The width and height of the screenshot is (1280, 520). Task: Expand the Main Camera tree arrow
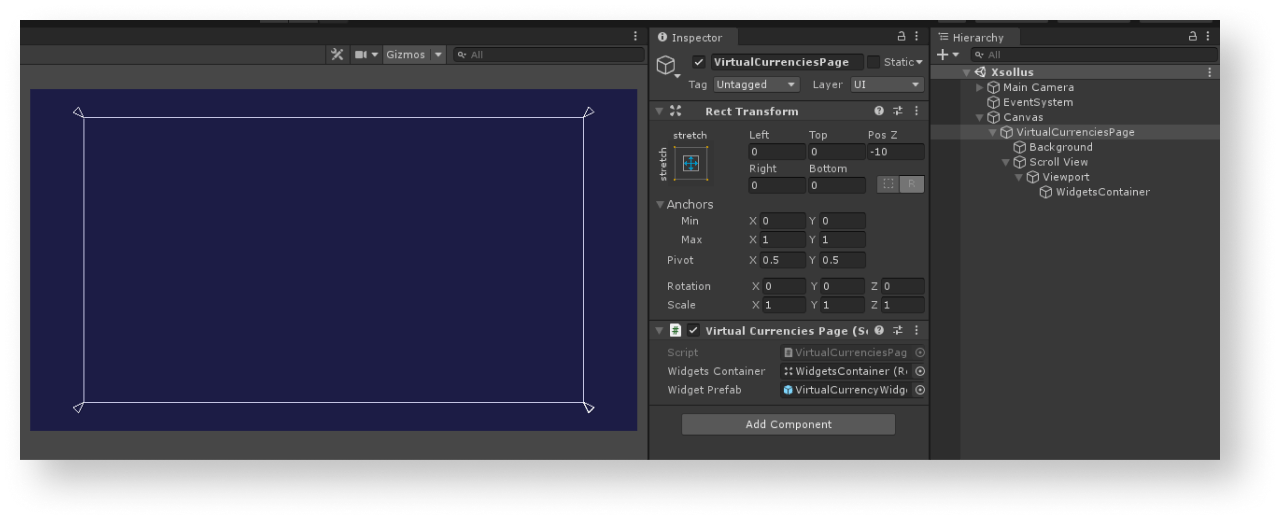980,87
